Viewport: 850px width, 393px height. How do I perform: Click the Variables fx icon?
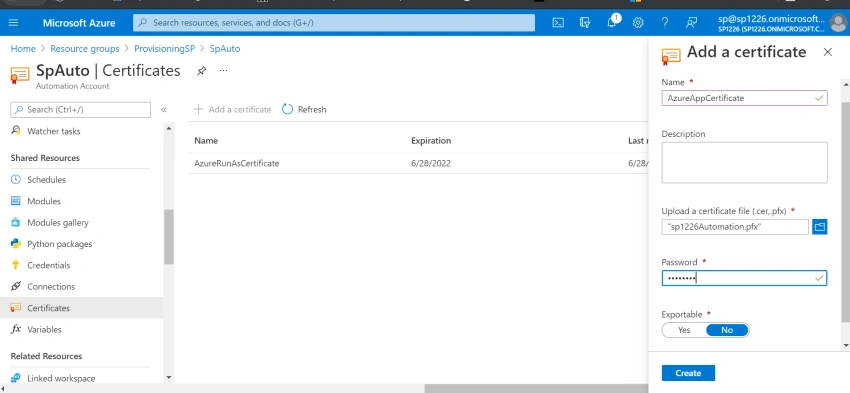(x=16, y=329)
